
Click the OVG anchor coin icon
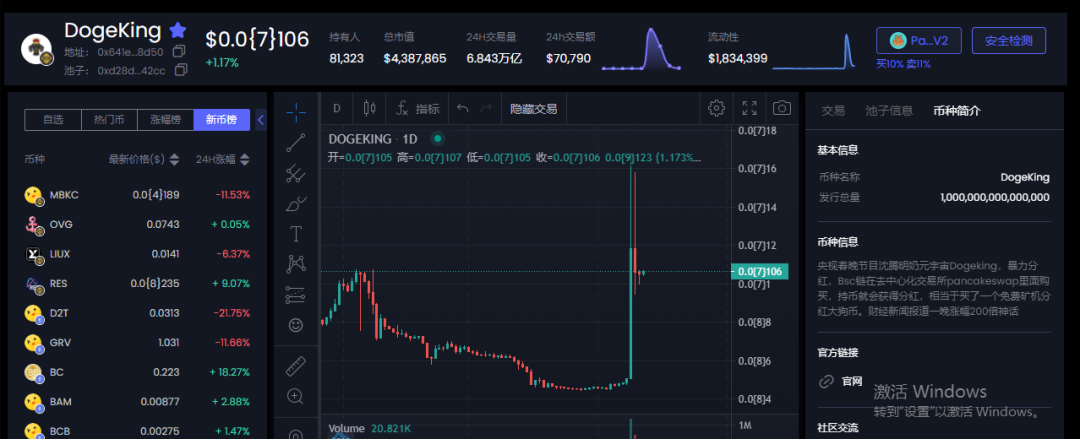pos(33,225)
